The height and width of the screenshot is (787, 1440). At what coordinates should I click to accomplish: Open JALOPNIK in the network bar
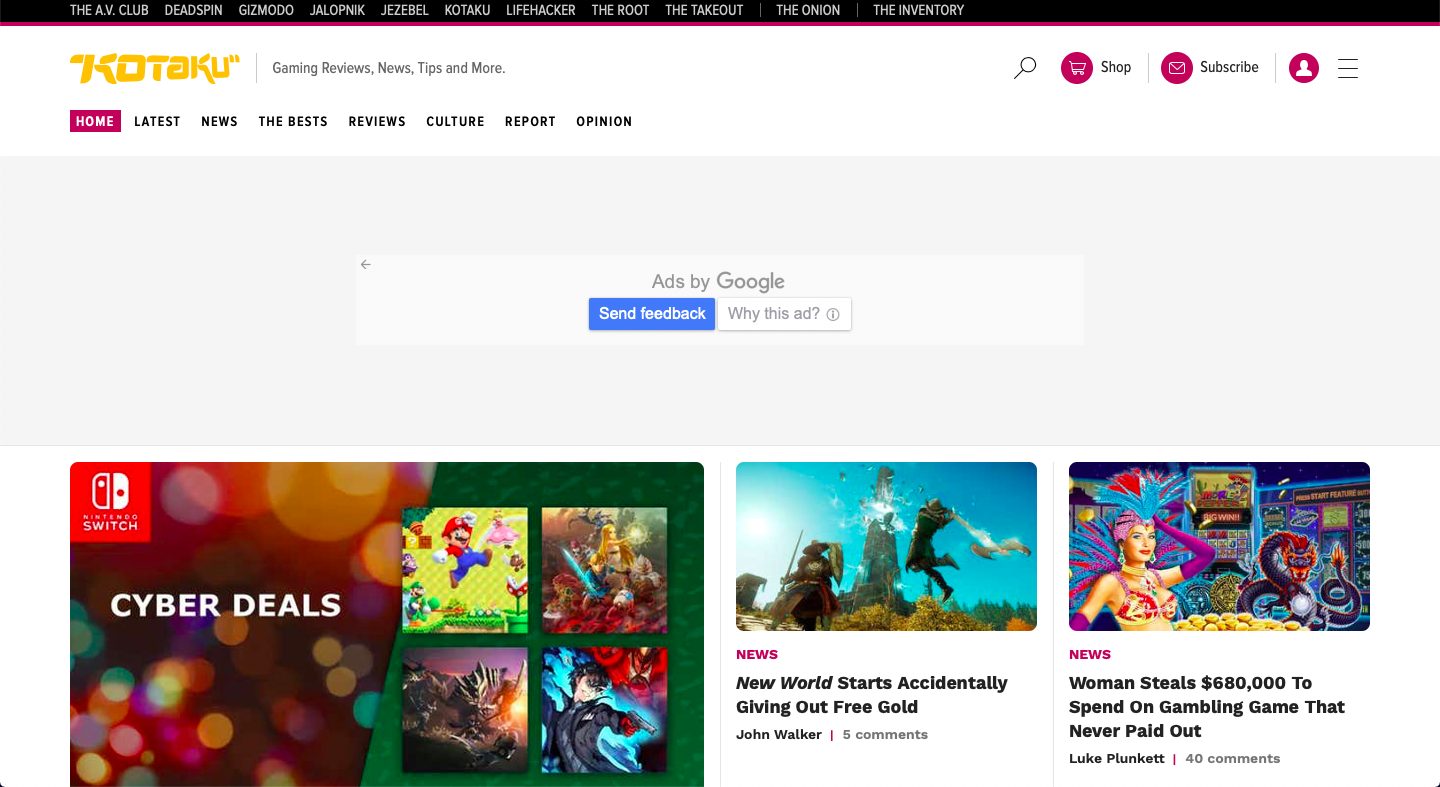coord(337,10)
